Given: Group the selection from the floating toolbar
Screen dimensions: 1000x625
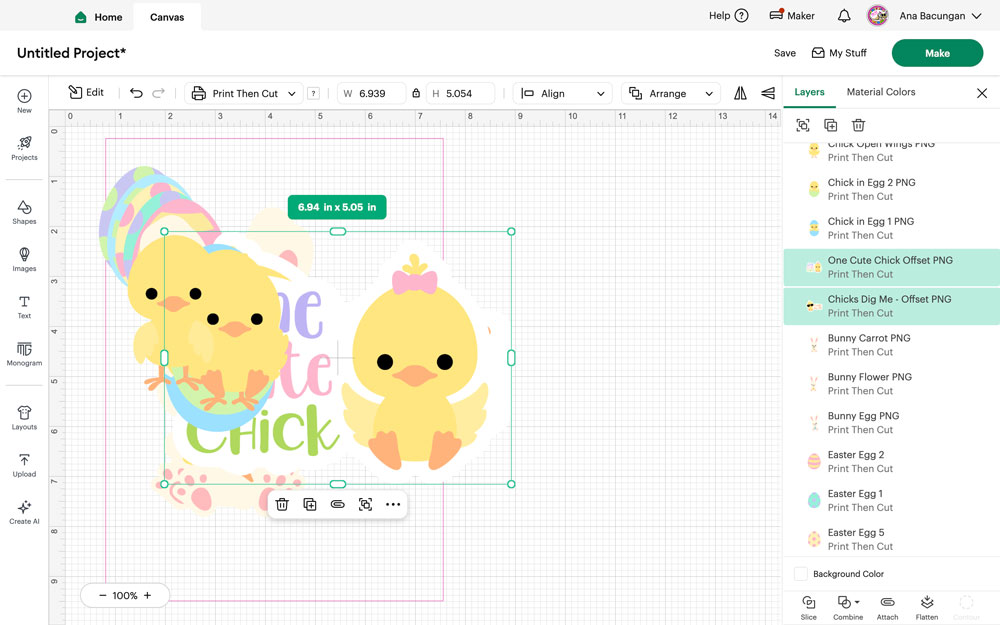Looking at the screenshot, I should tap(365, 504).
